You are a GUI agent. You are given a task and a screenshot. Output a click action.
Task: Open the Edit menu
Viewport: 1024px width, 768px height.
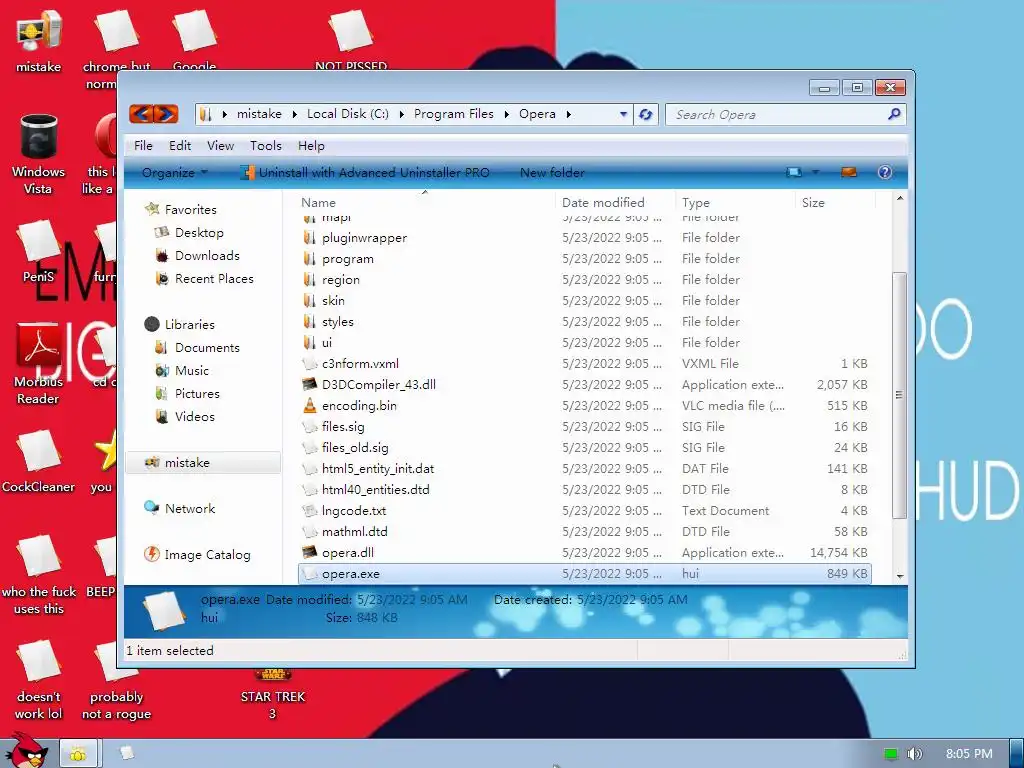click(x=180, y=146)
